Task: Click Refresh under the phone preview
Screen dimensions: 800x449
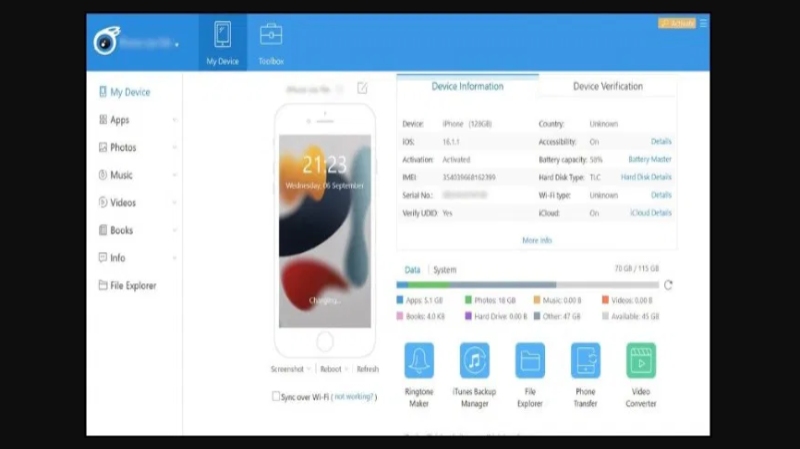Action: (x=368, y=369)
